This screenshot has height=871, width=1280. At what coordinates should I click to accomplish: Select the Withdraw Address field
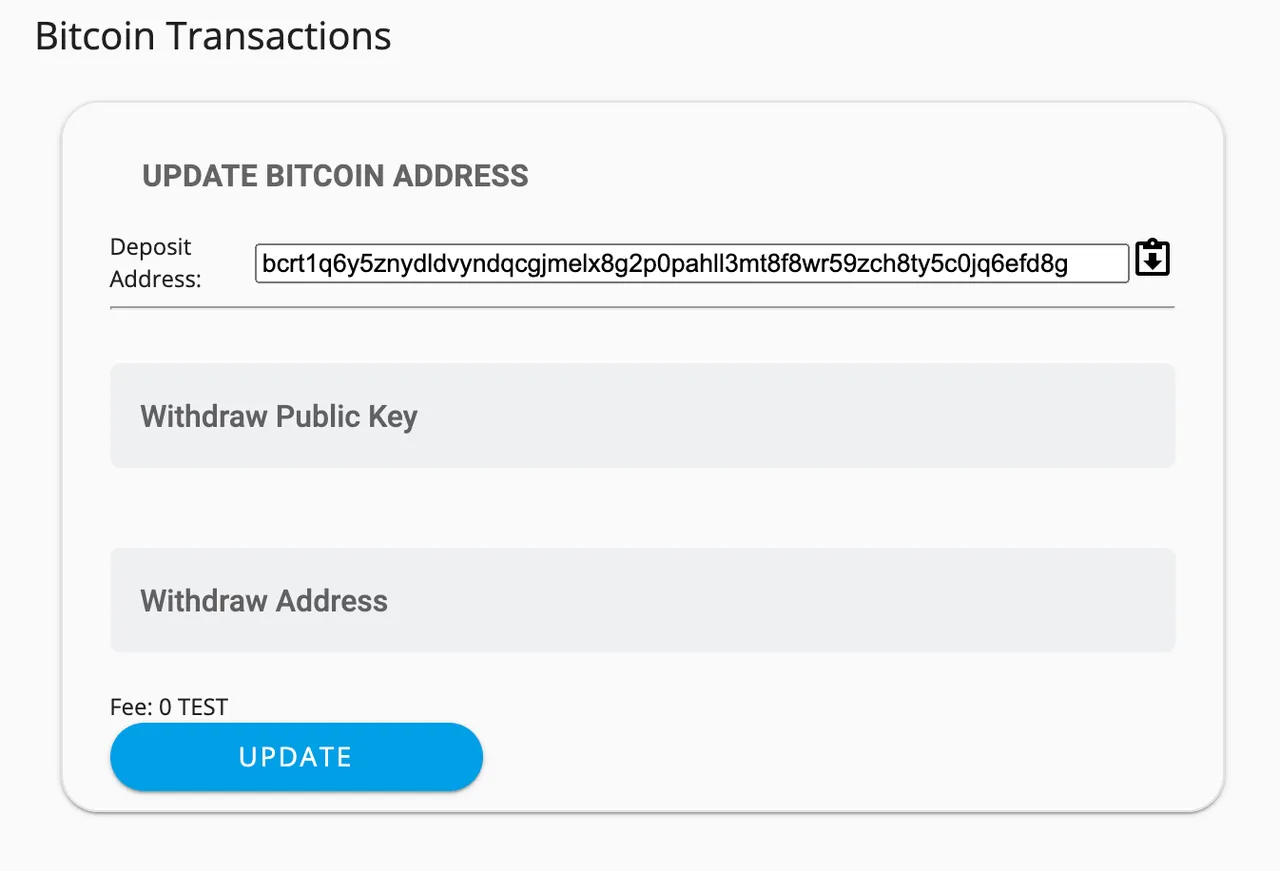(642, 600)
